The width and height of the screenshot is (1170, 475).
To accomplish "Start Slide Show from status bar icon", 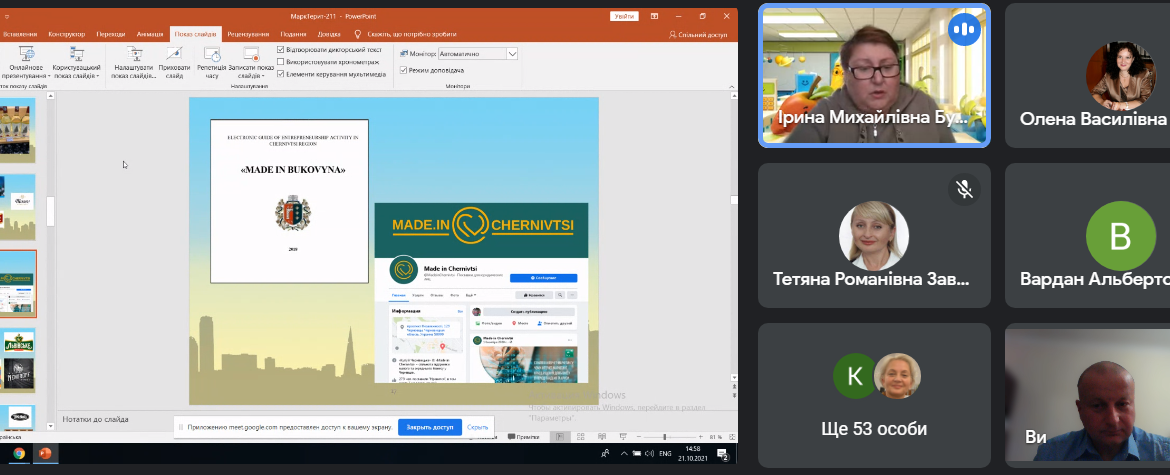I will 623,437.
